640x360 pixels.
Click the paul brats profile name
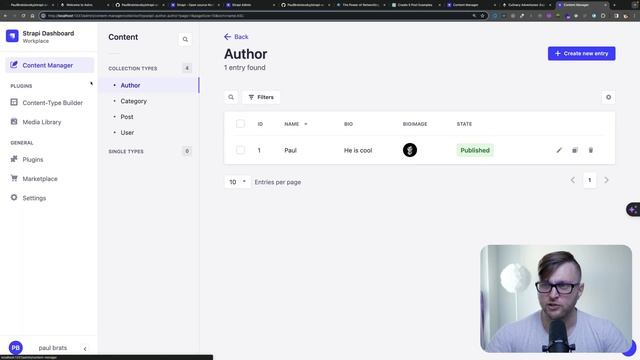point(53,348)
